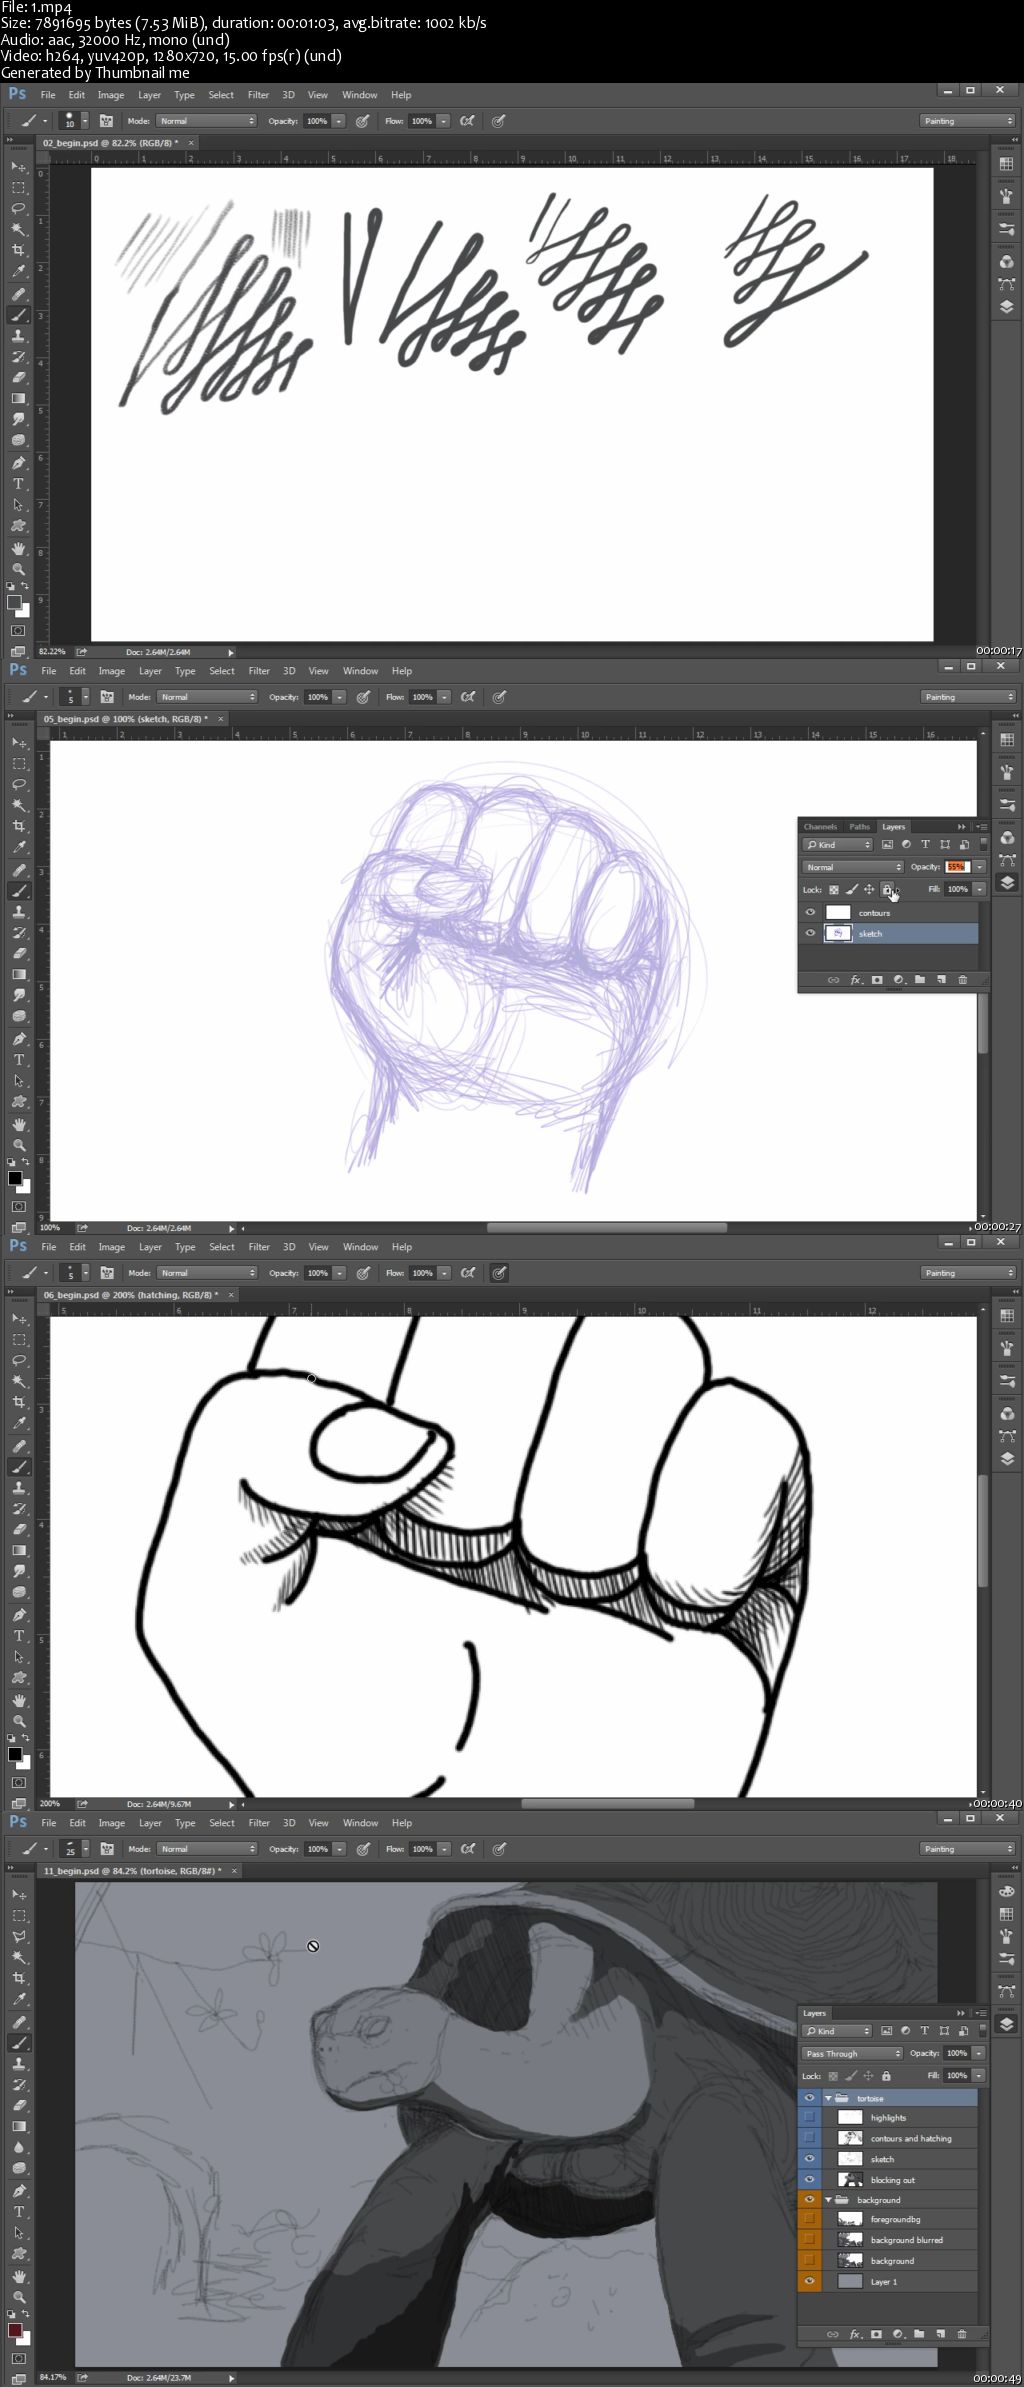Open the Kind filter dropdown in the 05_begin.psd Layers panel
Image resolution: width=1024 pixels, height=2387 pixels.
[x=837, y=845]
